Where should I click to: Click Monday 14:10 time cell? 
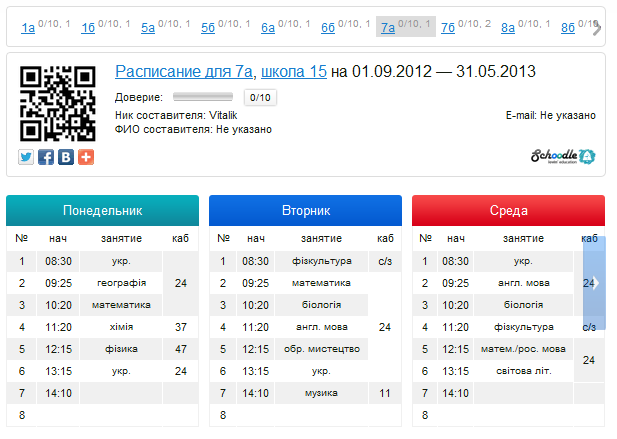pos(58,393)
